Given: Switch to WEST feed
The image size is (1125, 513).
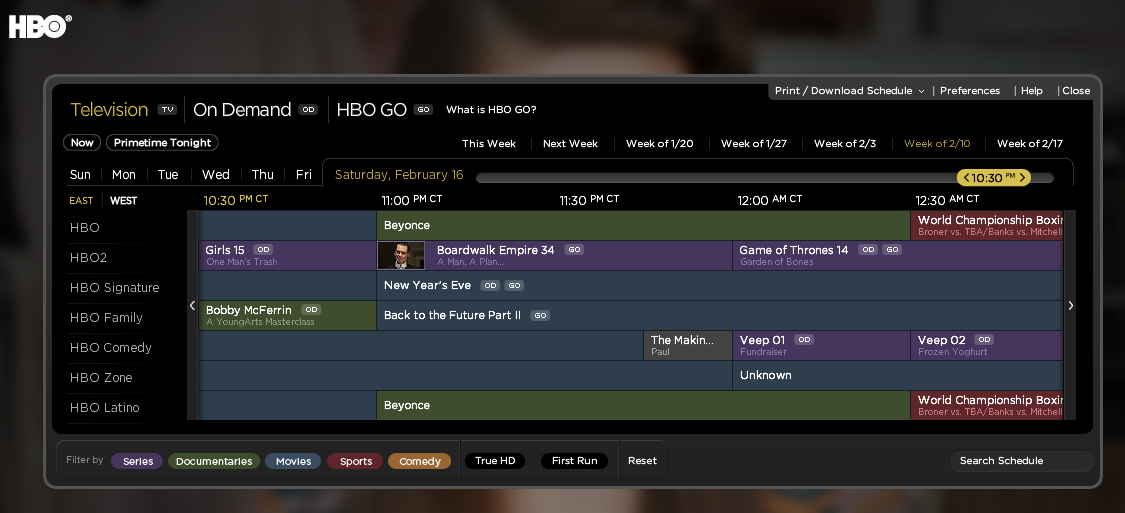Looking at the screenshot, I should tap(123, 201).
